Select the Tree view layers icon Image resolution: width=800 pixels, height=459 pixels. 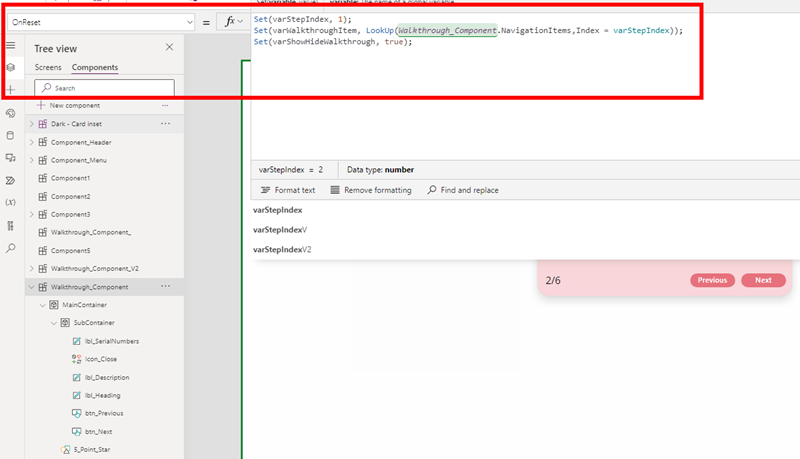click(x=11, y=67)
